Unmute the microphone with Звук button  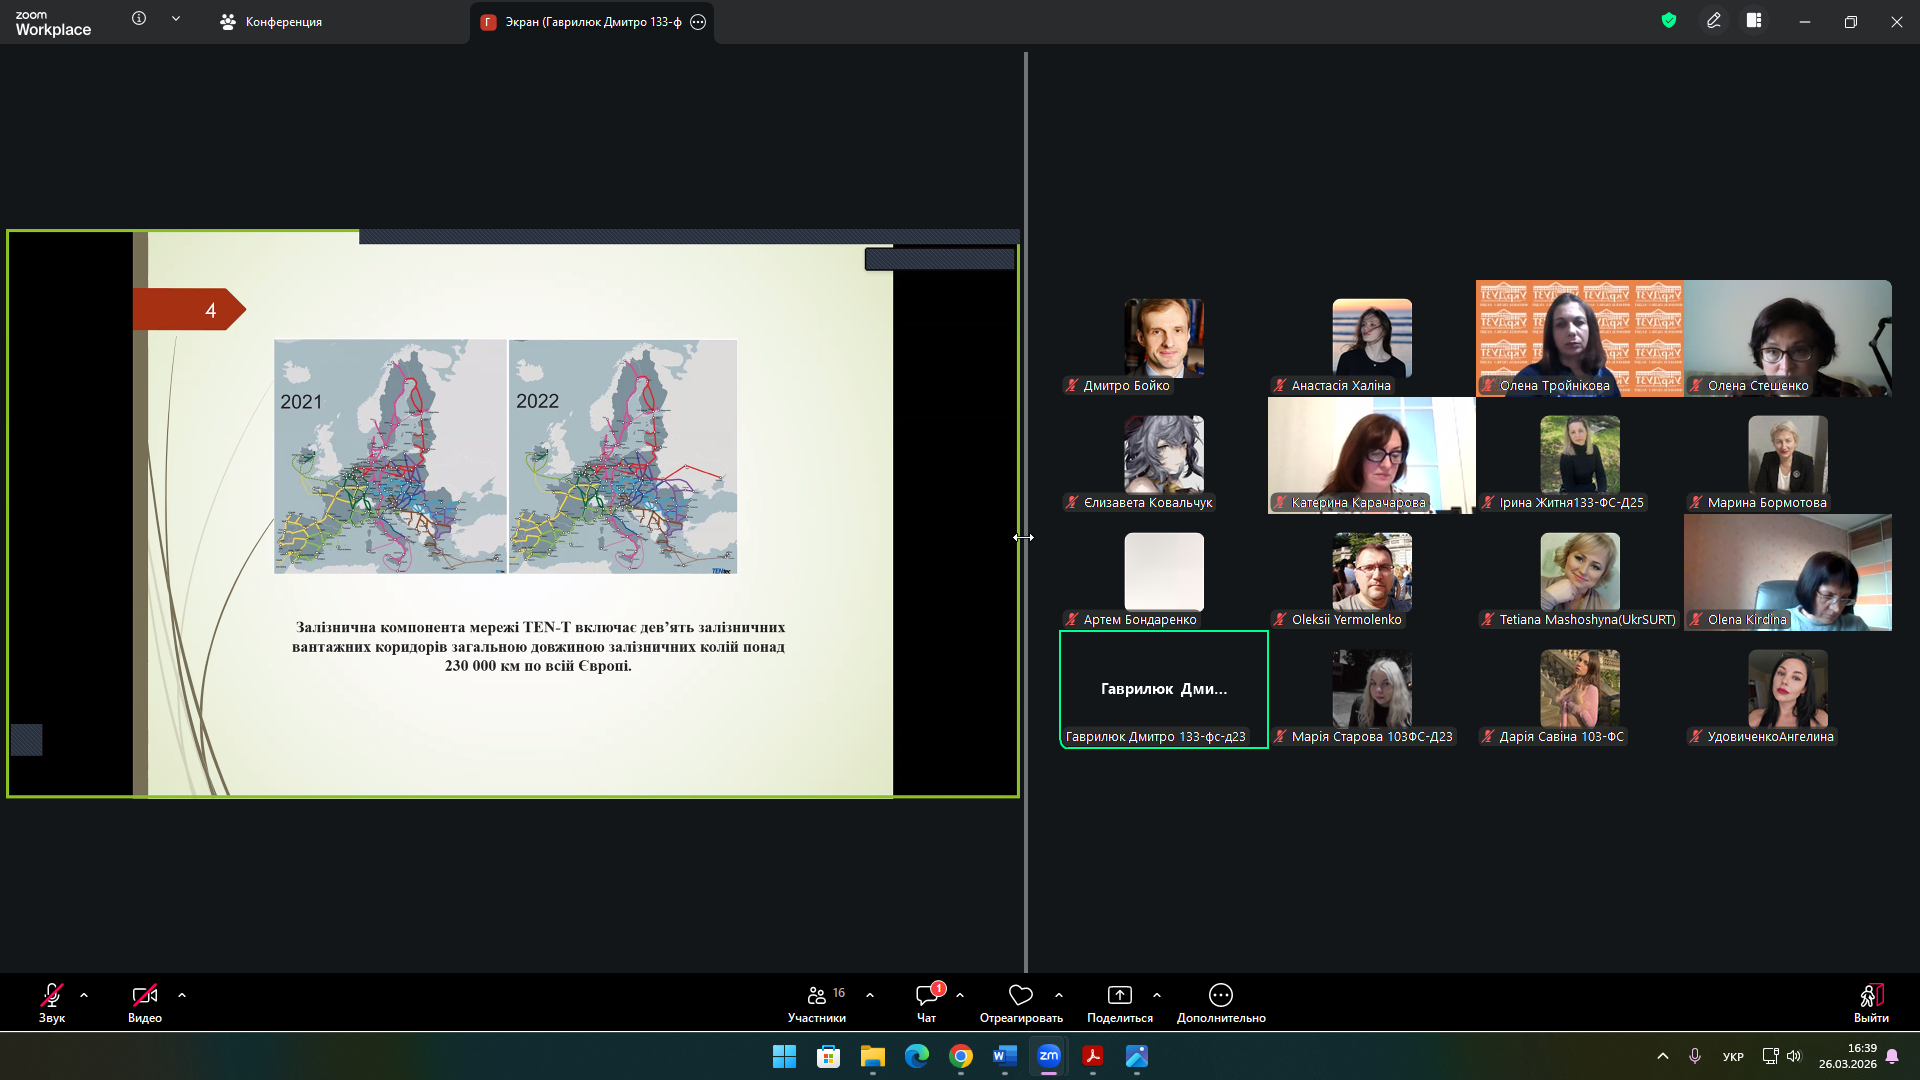point(52,996)
